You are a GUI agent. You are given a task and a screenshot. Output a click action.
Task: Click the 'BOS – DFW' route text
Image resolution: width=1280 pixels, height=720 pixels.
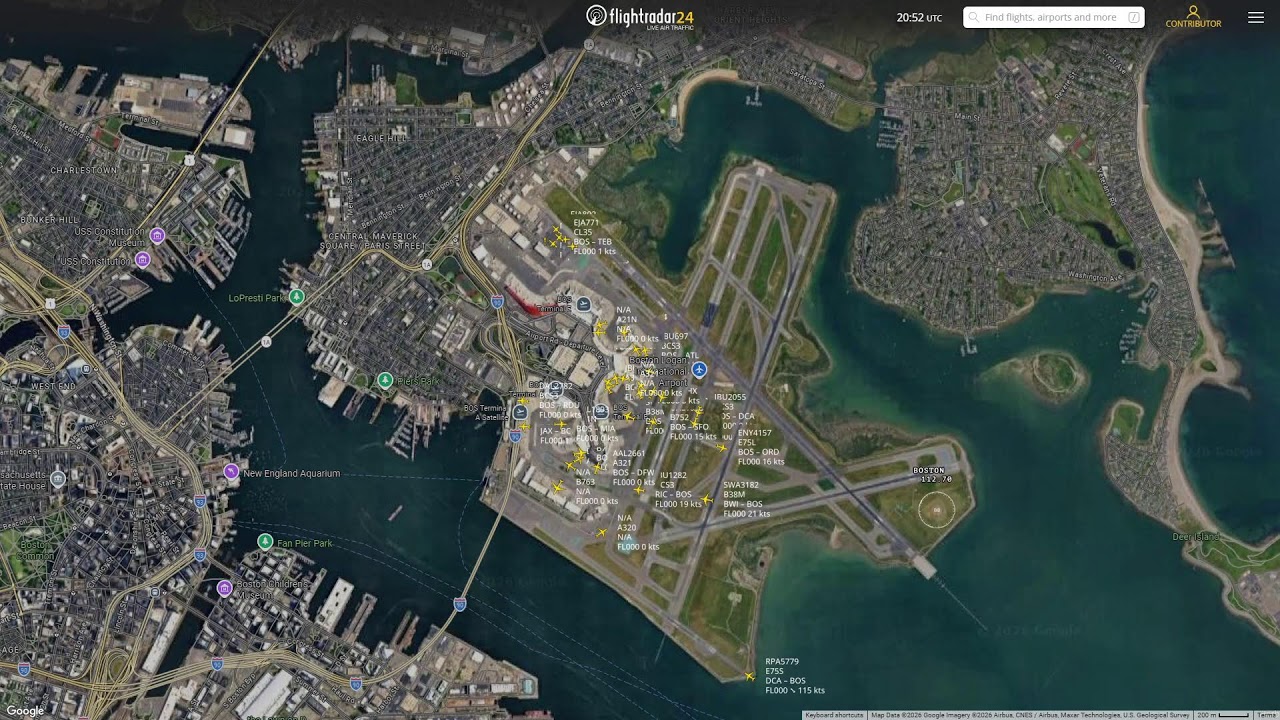click(633, 472)
